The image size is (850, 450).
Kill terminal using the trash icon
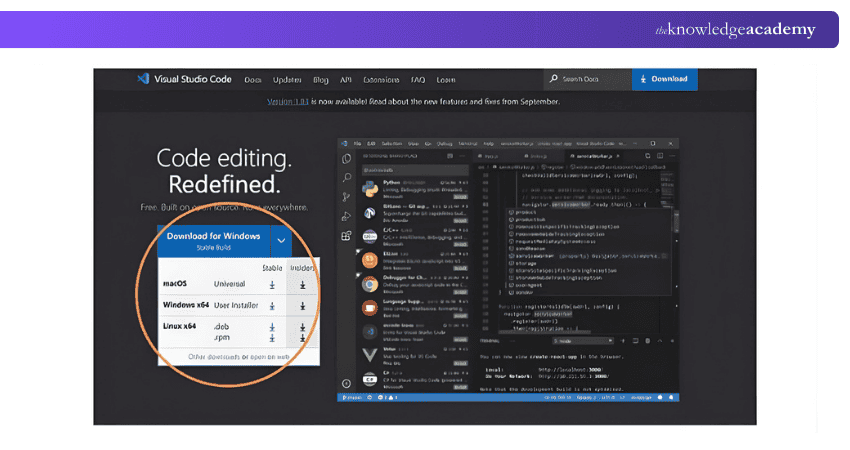[x=647, y=341]
